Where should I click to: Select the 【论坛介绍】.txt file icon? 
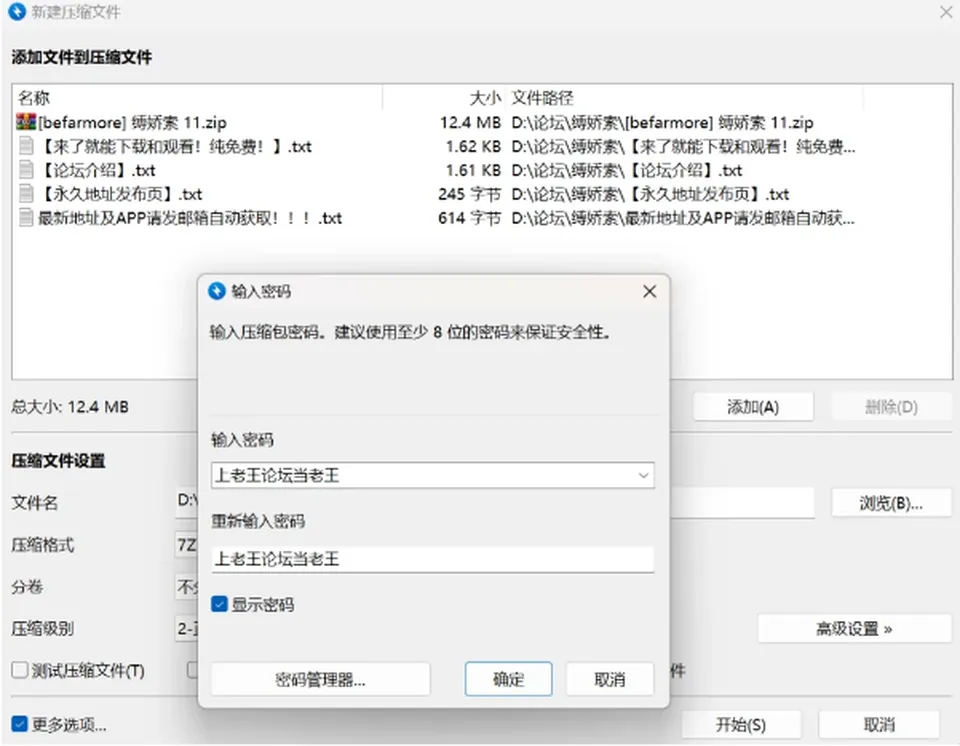tap(26, 170)
